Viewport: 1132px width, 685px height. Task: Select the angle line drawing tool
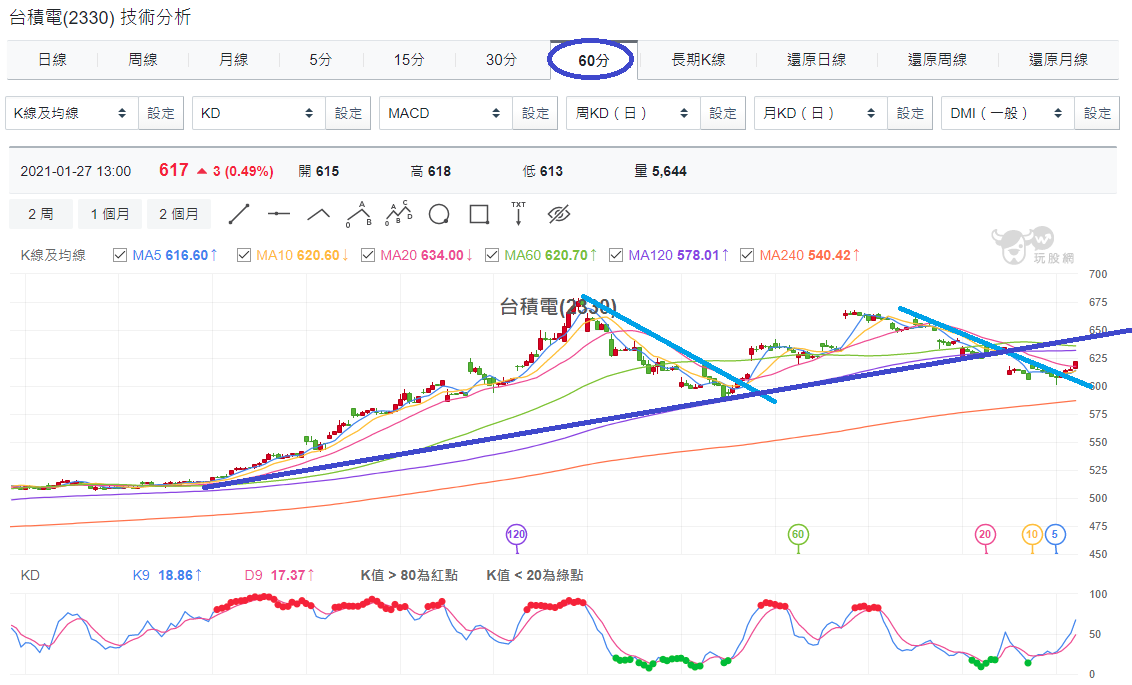click(x=318, y=214)
